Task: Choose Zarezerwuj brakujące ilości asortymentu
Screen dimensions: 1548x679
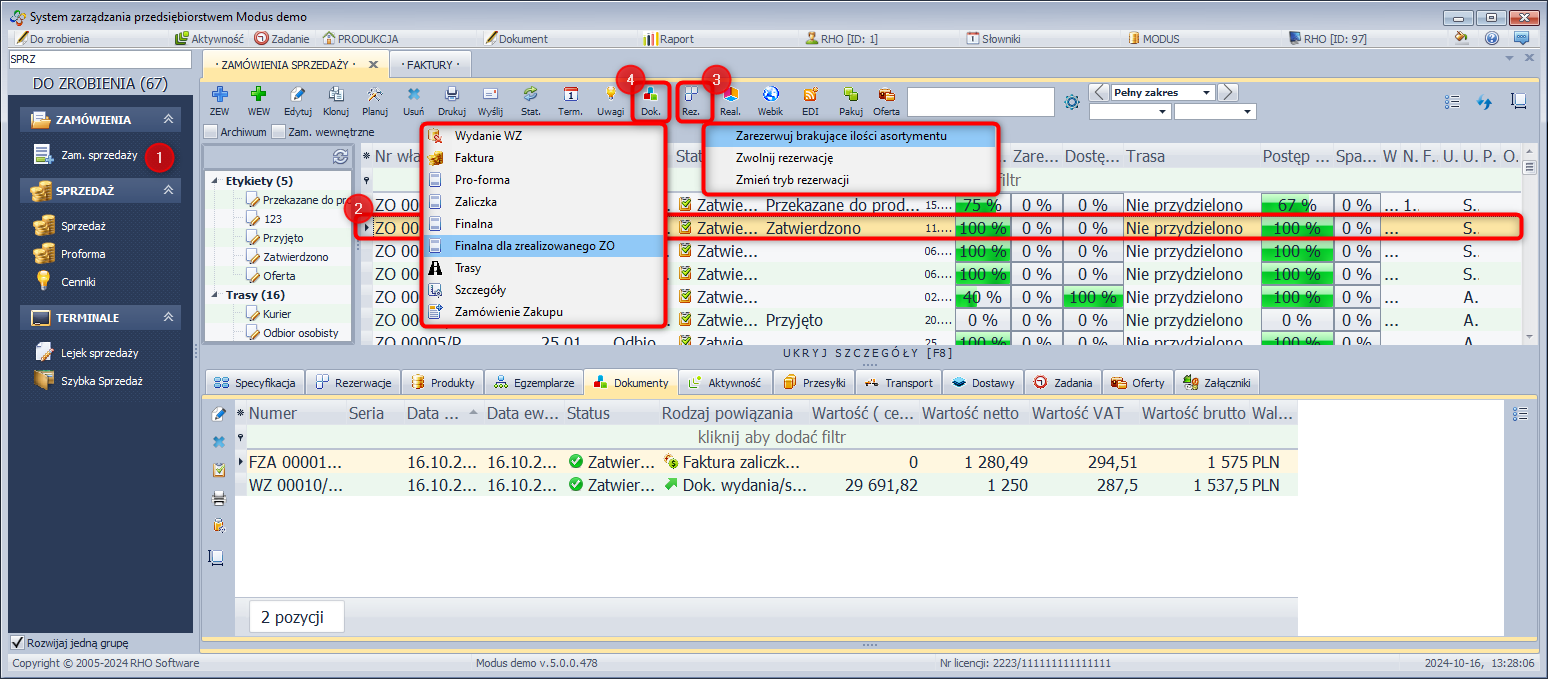Action: (840, 136)
